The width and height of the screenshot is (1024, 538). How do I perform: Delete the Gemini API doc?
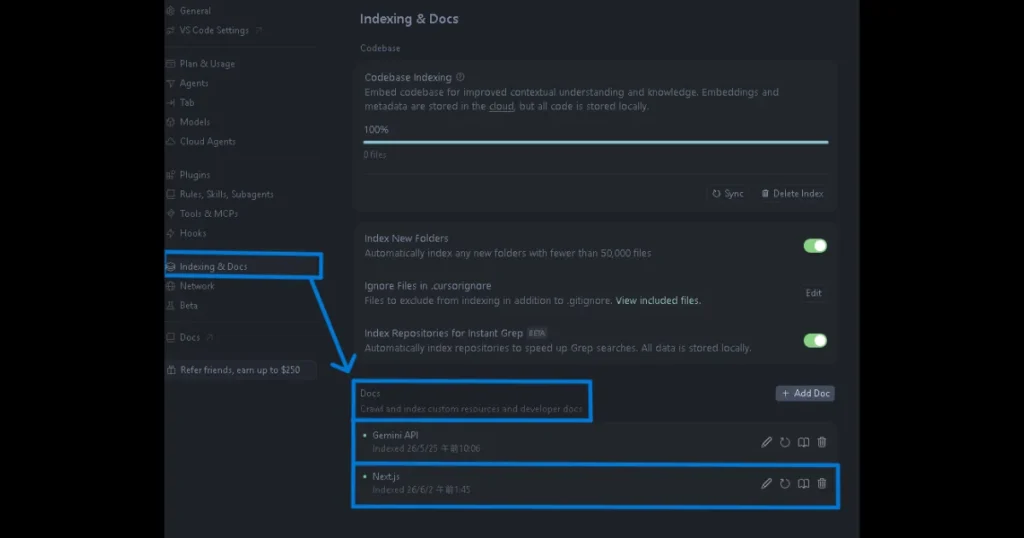tap(822, 442)
